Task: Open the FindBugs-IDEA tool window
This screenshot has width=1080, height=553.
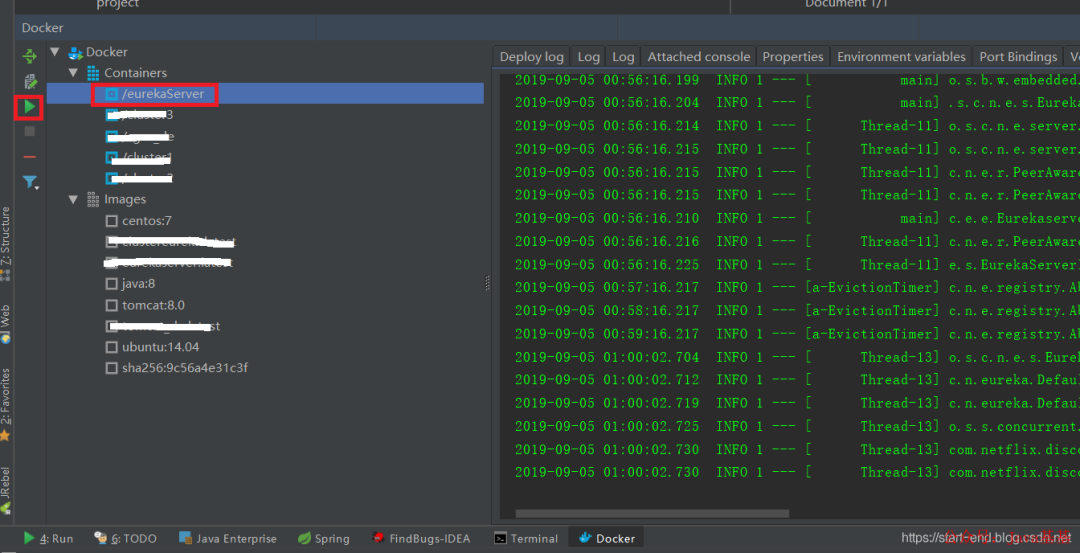Action: coord(421,539)
